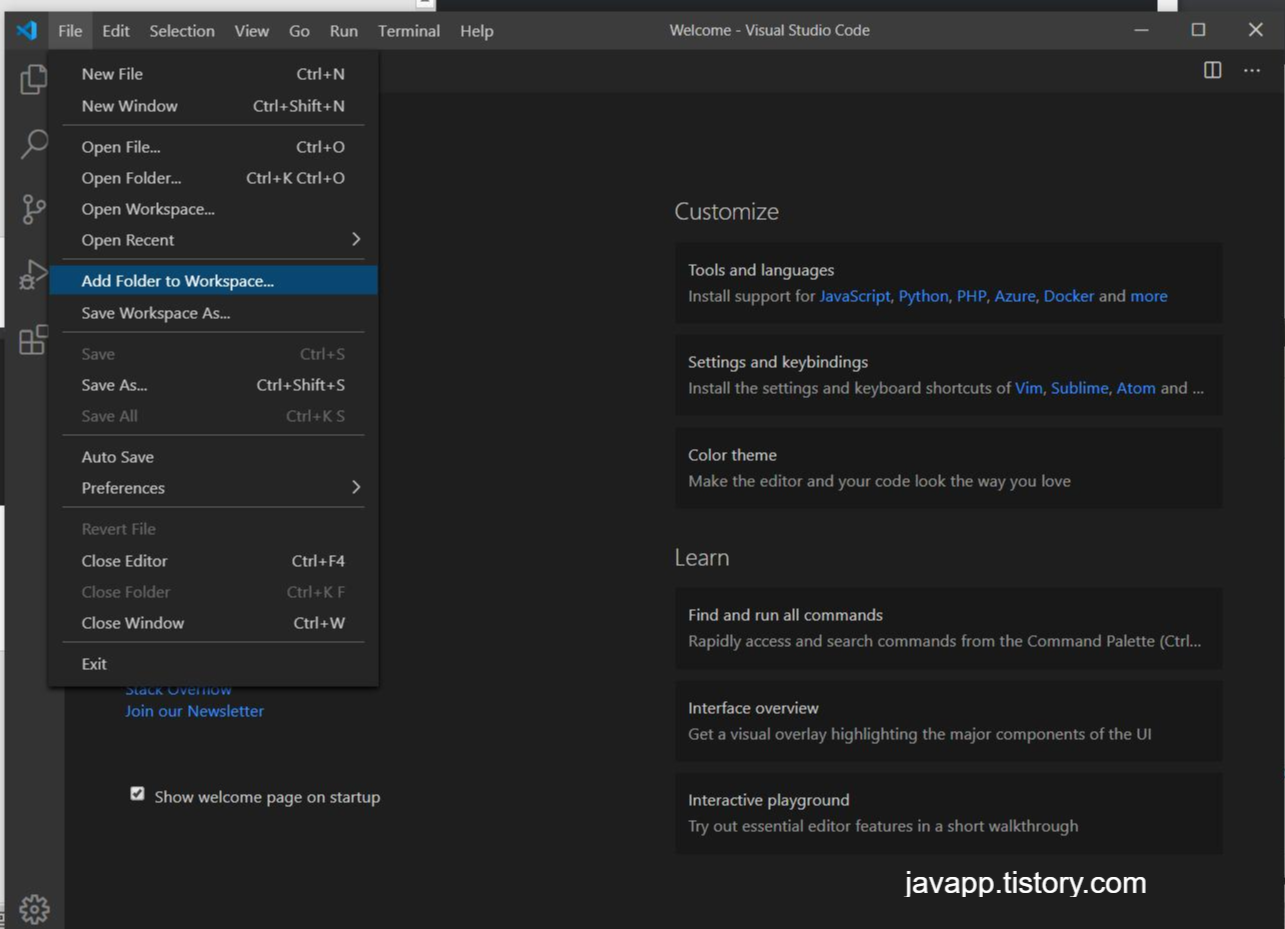Follow the Docker support link
This screenshot has width=1285, height=929.
1069,296
